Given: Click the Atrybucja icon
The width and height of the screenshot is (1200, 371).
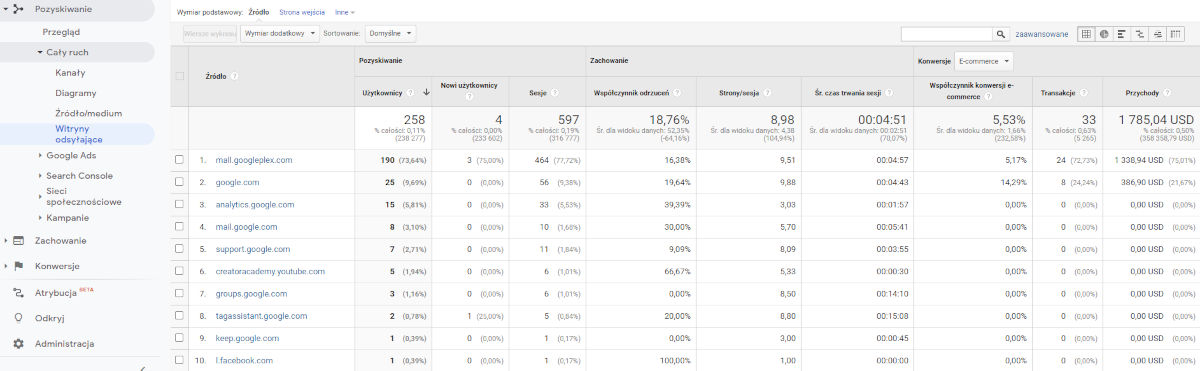Looking at the screenshot, I should pos(18,293).
